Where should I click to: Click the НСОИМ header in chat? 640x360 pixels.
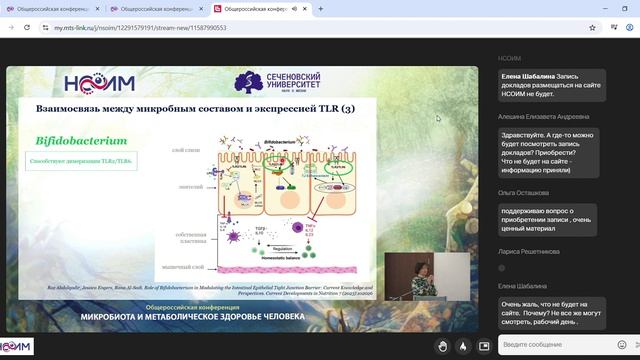click(x=509, y=58)
